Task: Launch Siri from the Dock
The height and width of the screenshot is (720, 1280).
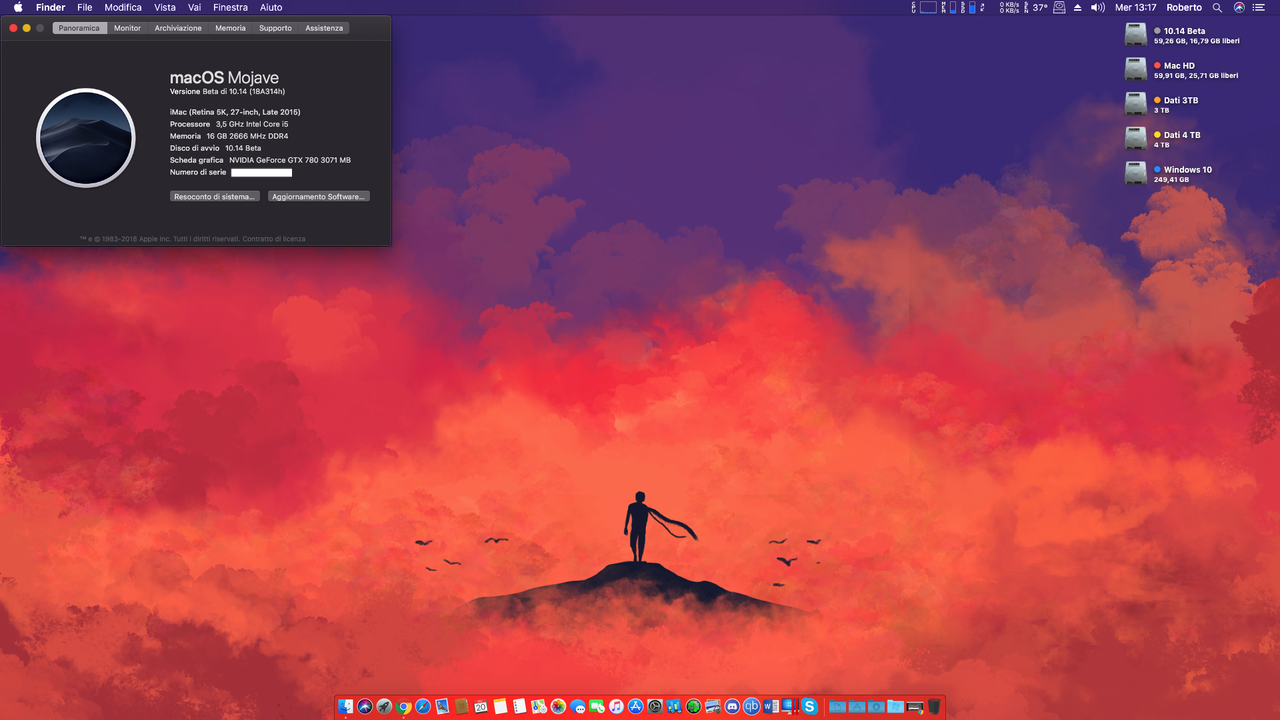Action: tap(365, 706)
